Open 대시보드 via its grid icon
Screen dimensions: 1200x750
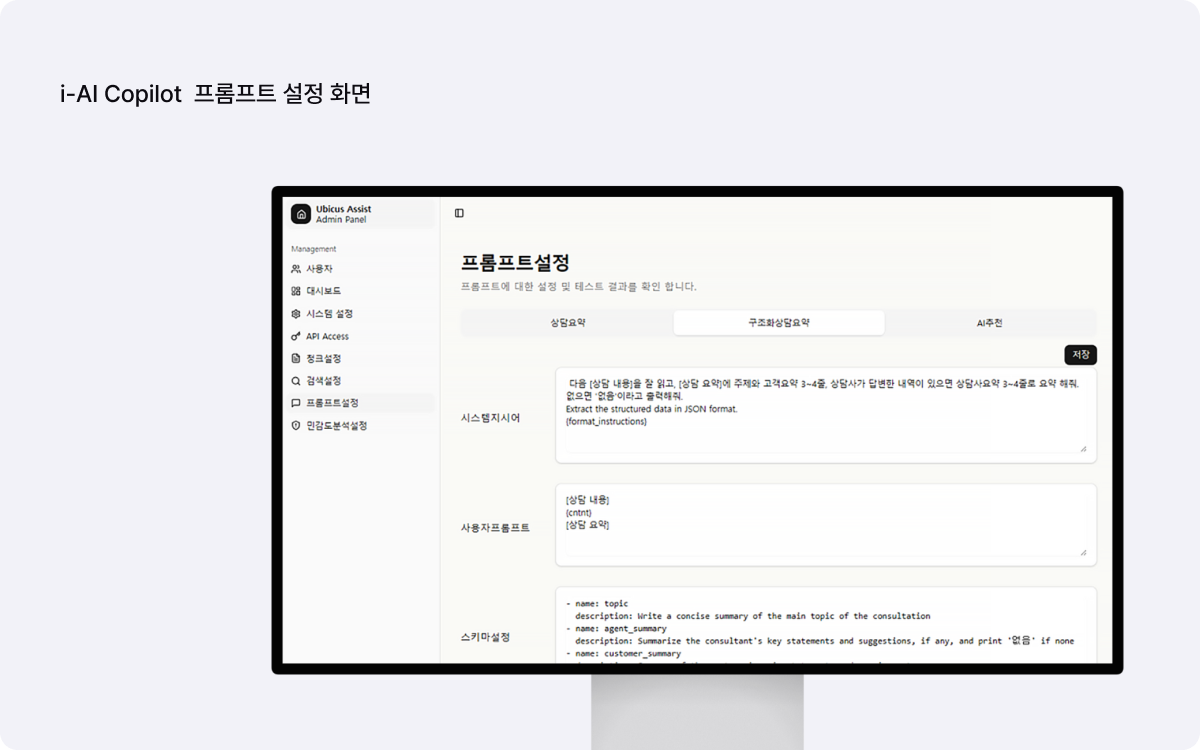[296, 291]
